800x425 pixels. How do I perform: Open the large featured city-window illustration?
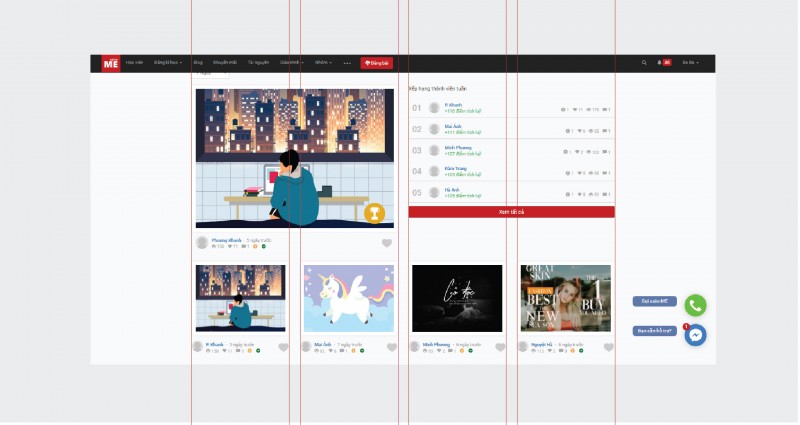coord(295,158)
